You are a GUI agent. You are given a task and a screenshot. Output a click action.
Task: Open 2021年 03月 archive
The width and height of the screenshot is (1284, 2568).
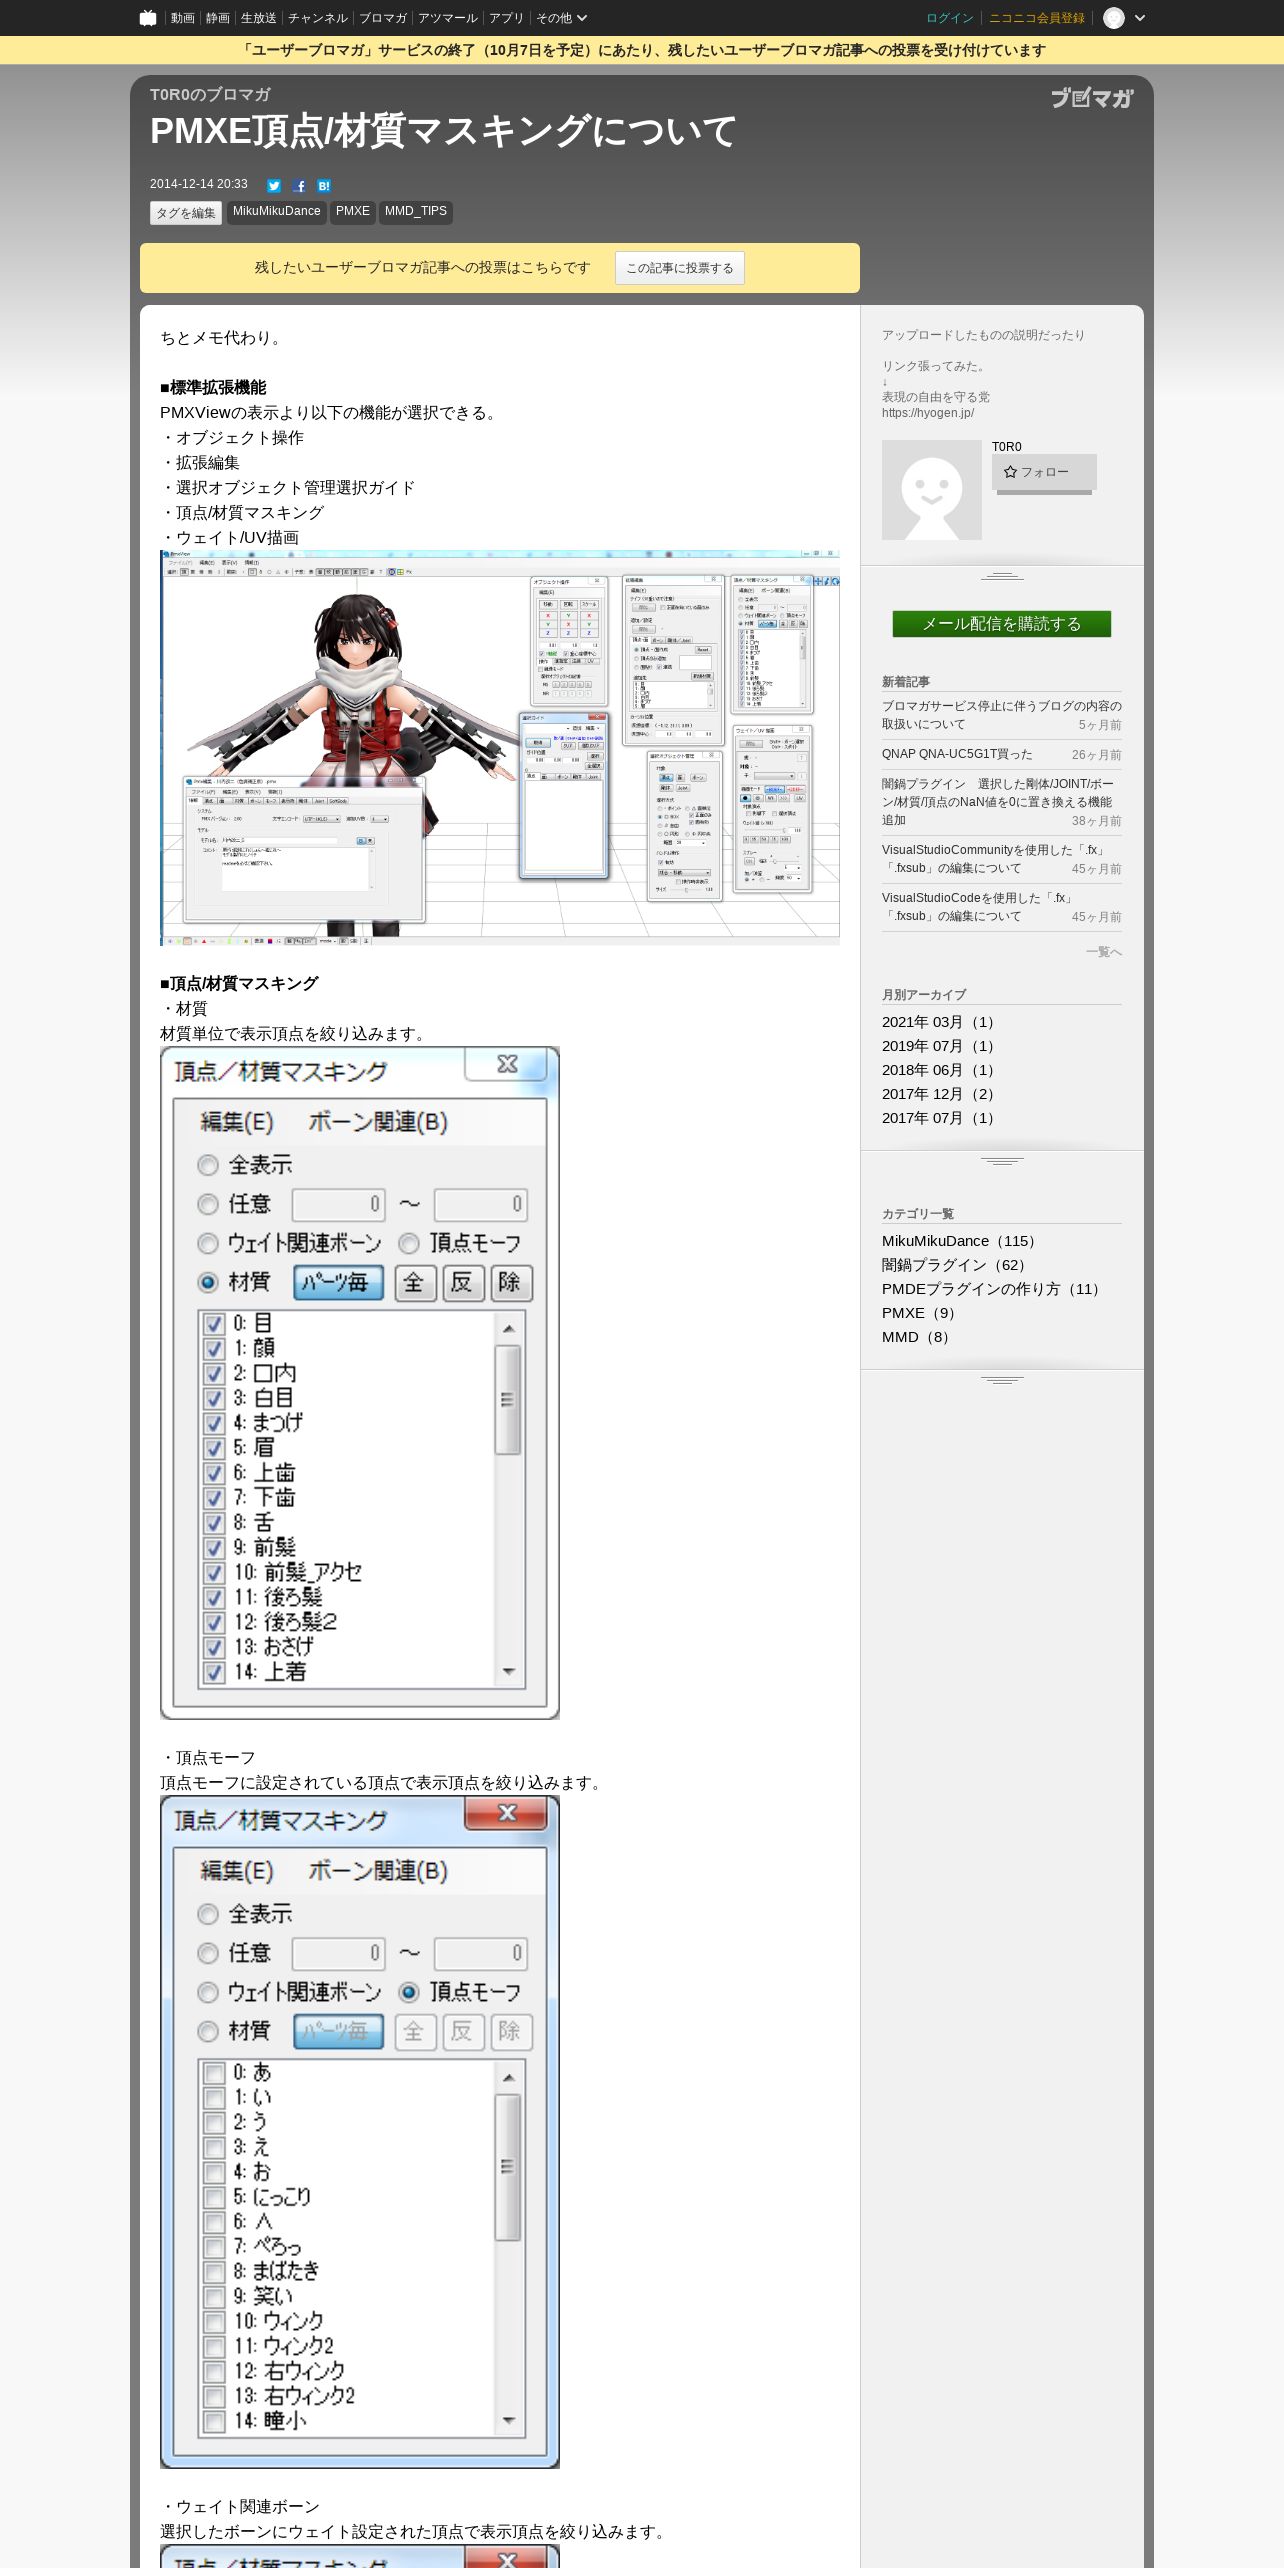939,1022
